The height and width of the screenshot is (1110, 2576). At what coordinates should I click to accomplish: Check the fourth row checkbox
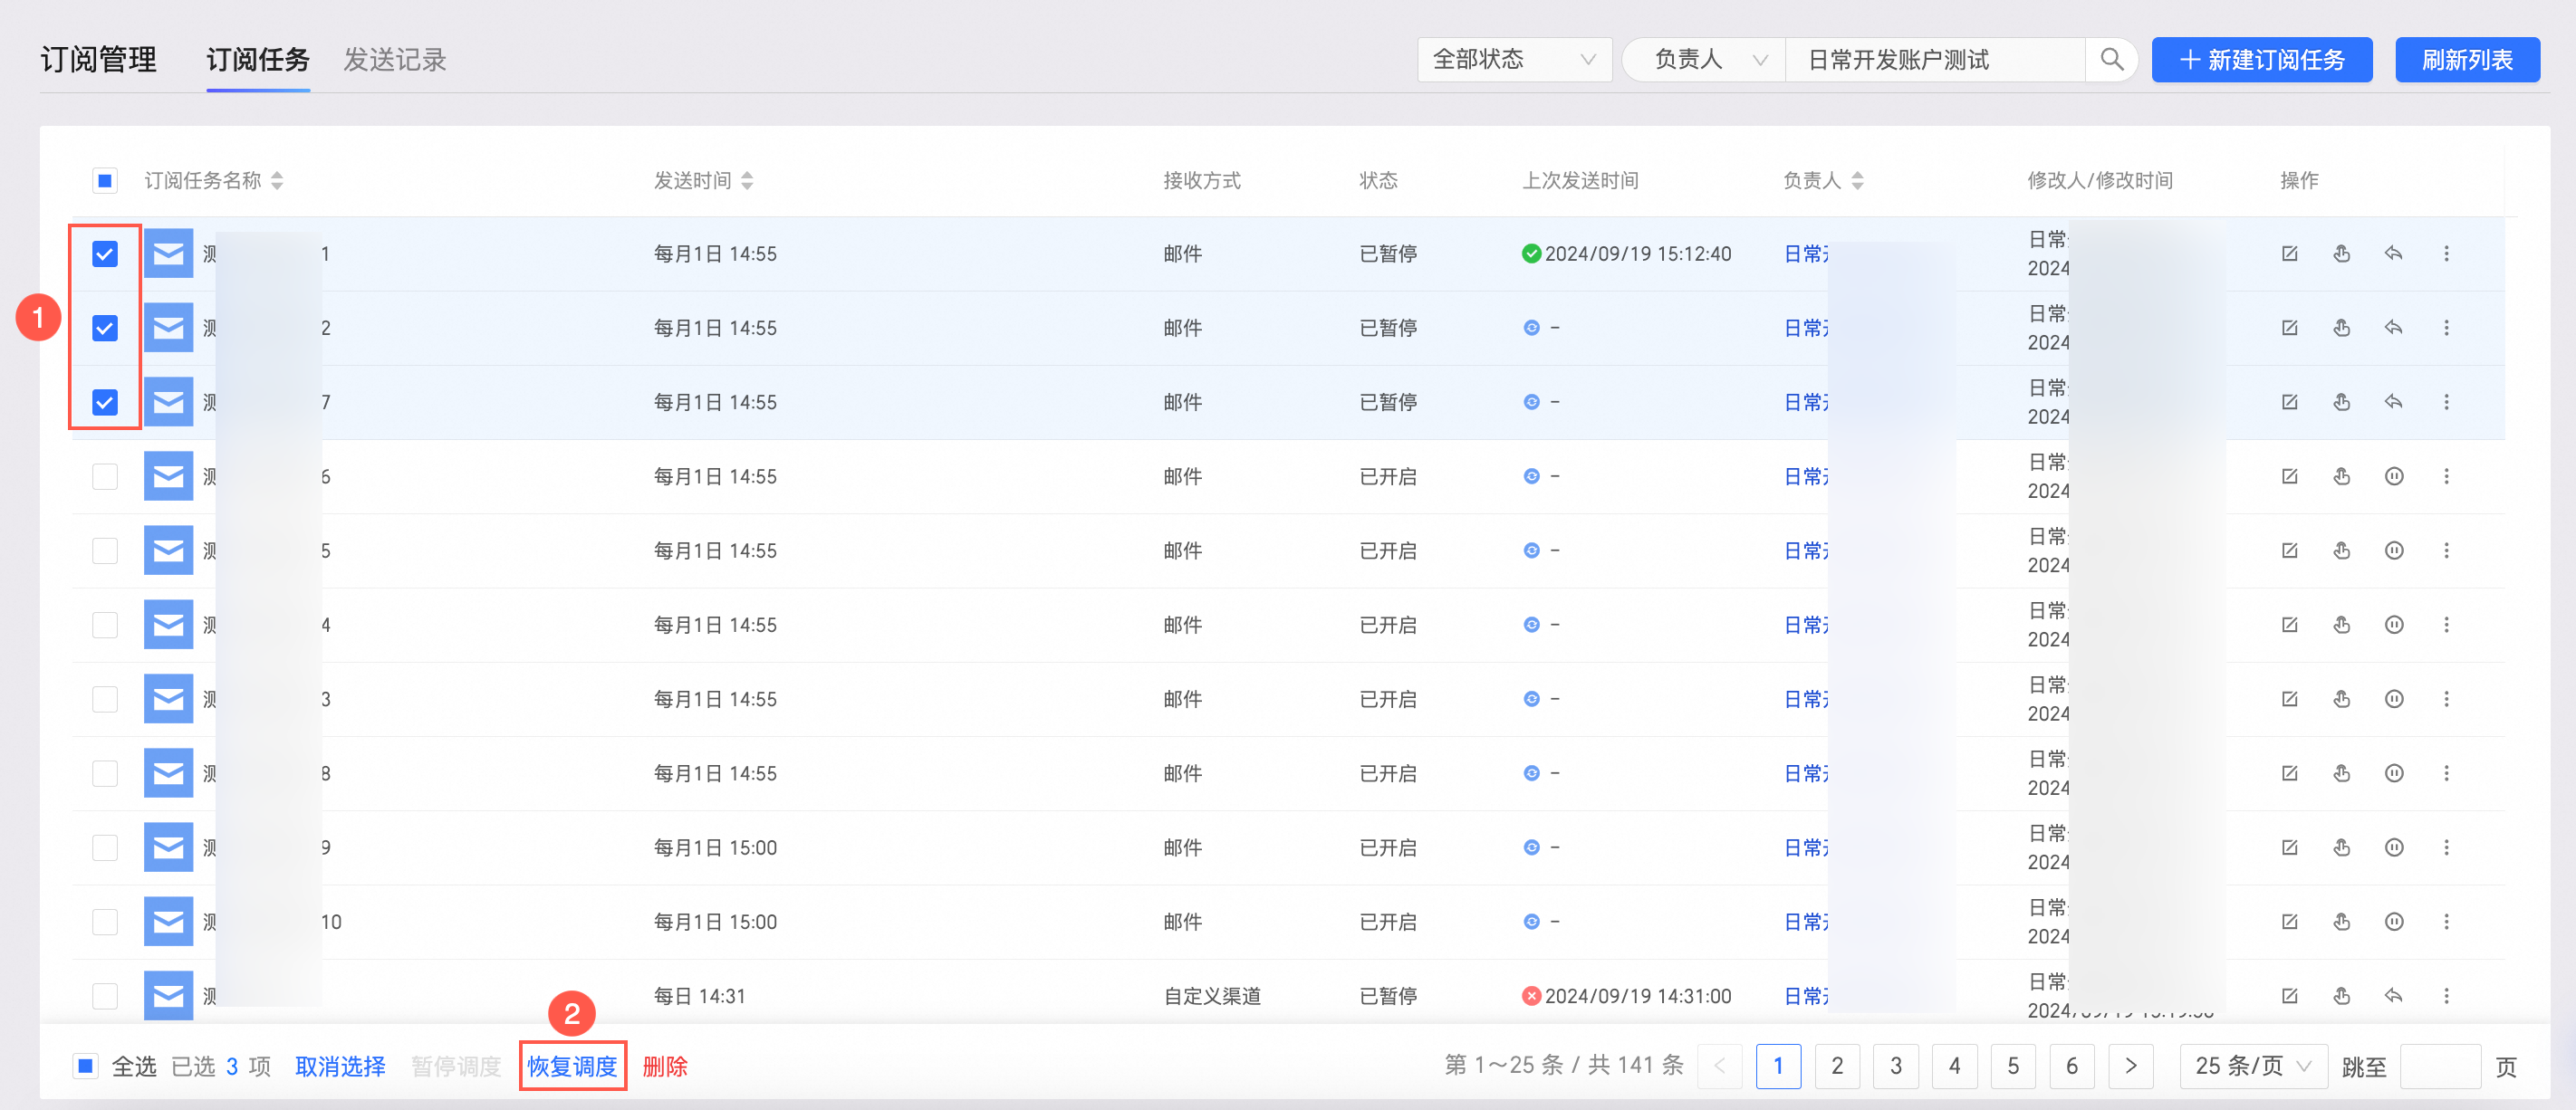point(105,477)
